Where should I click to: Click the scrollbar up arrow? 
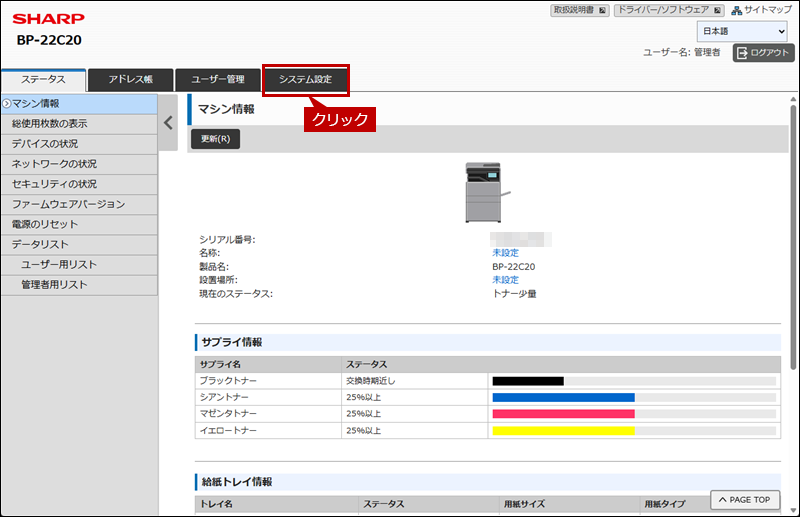coord(793,99)
